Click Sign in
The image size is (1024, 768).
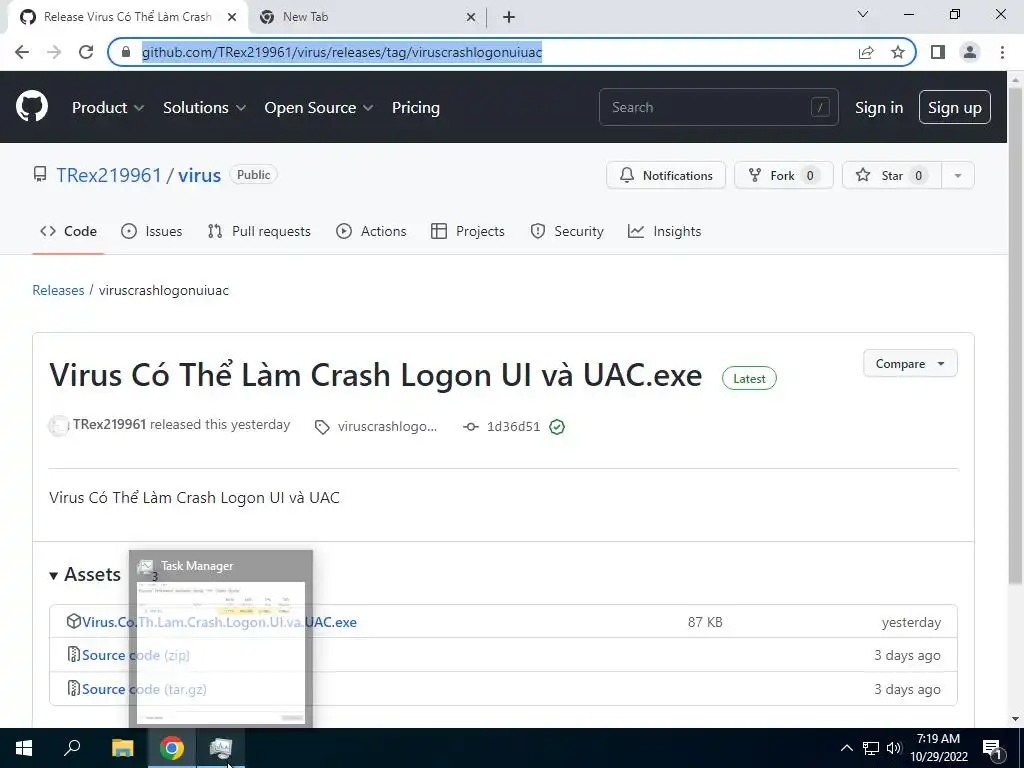pyautogui.click(x=879, y=108)
